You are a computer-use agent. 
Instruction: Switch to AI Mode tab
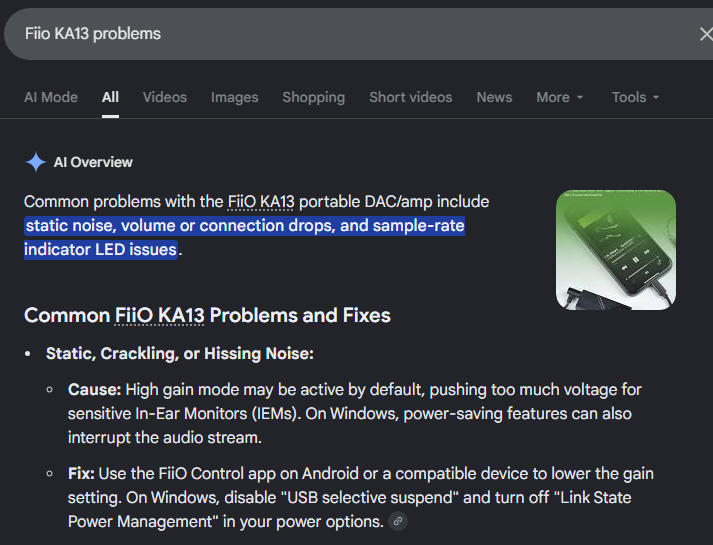[x=51, y=97]
